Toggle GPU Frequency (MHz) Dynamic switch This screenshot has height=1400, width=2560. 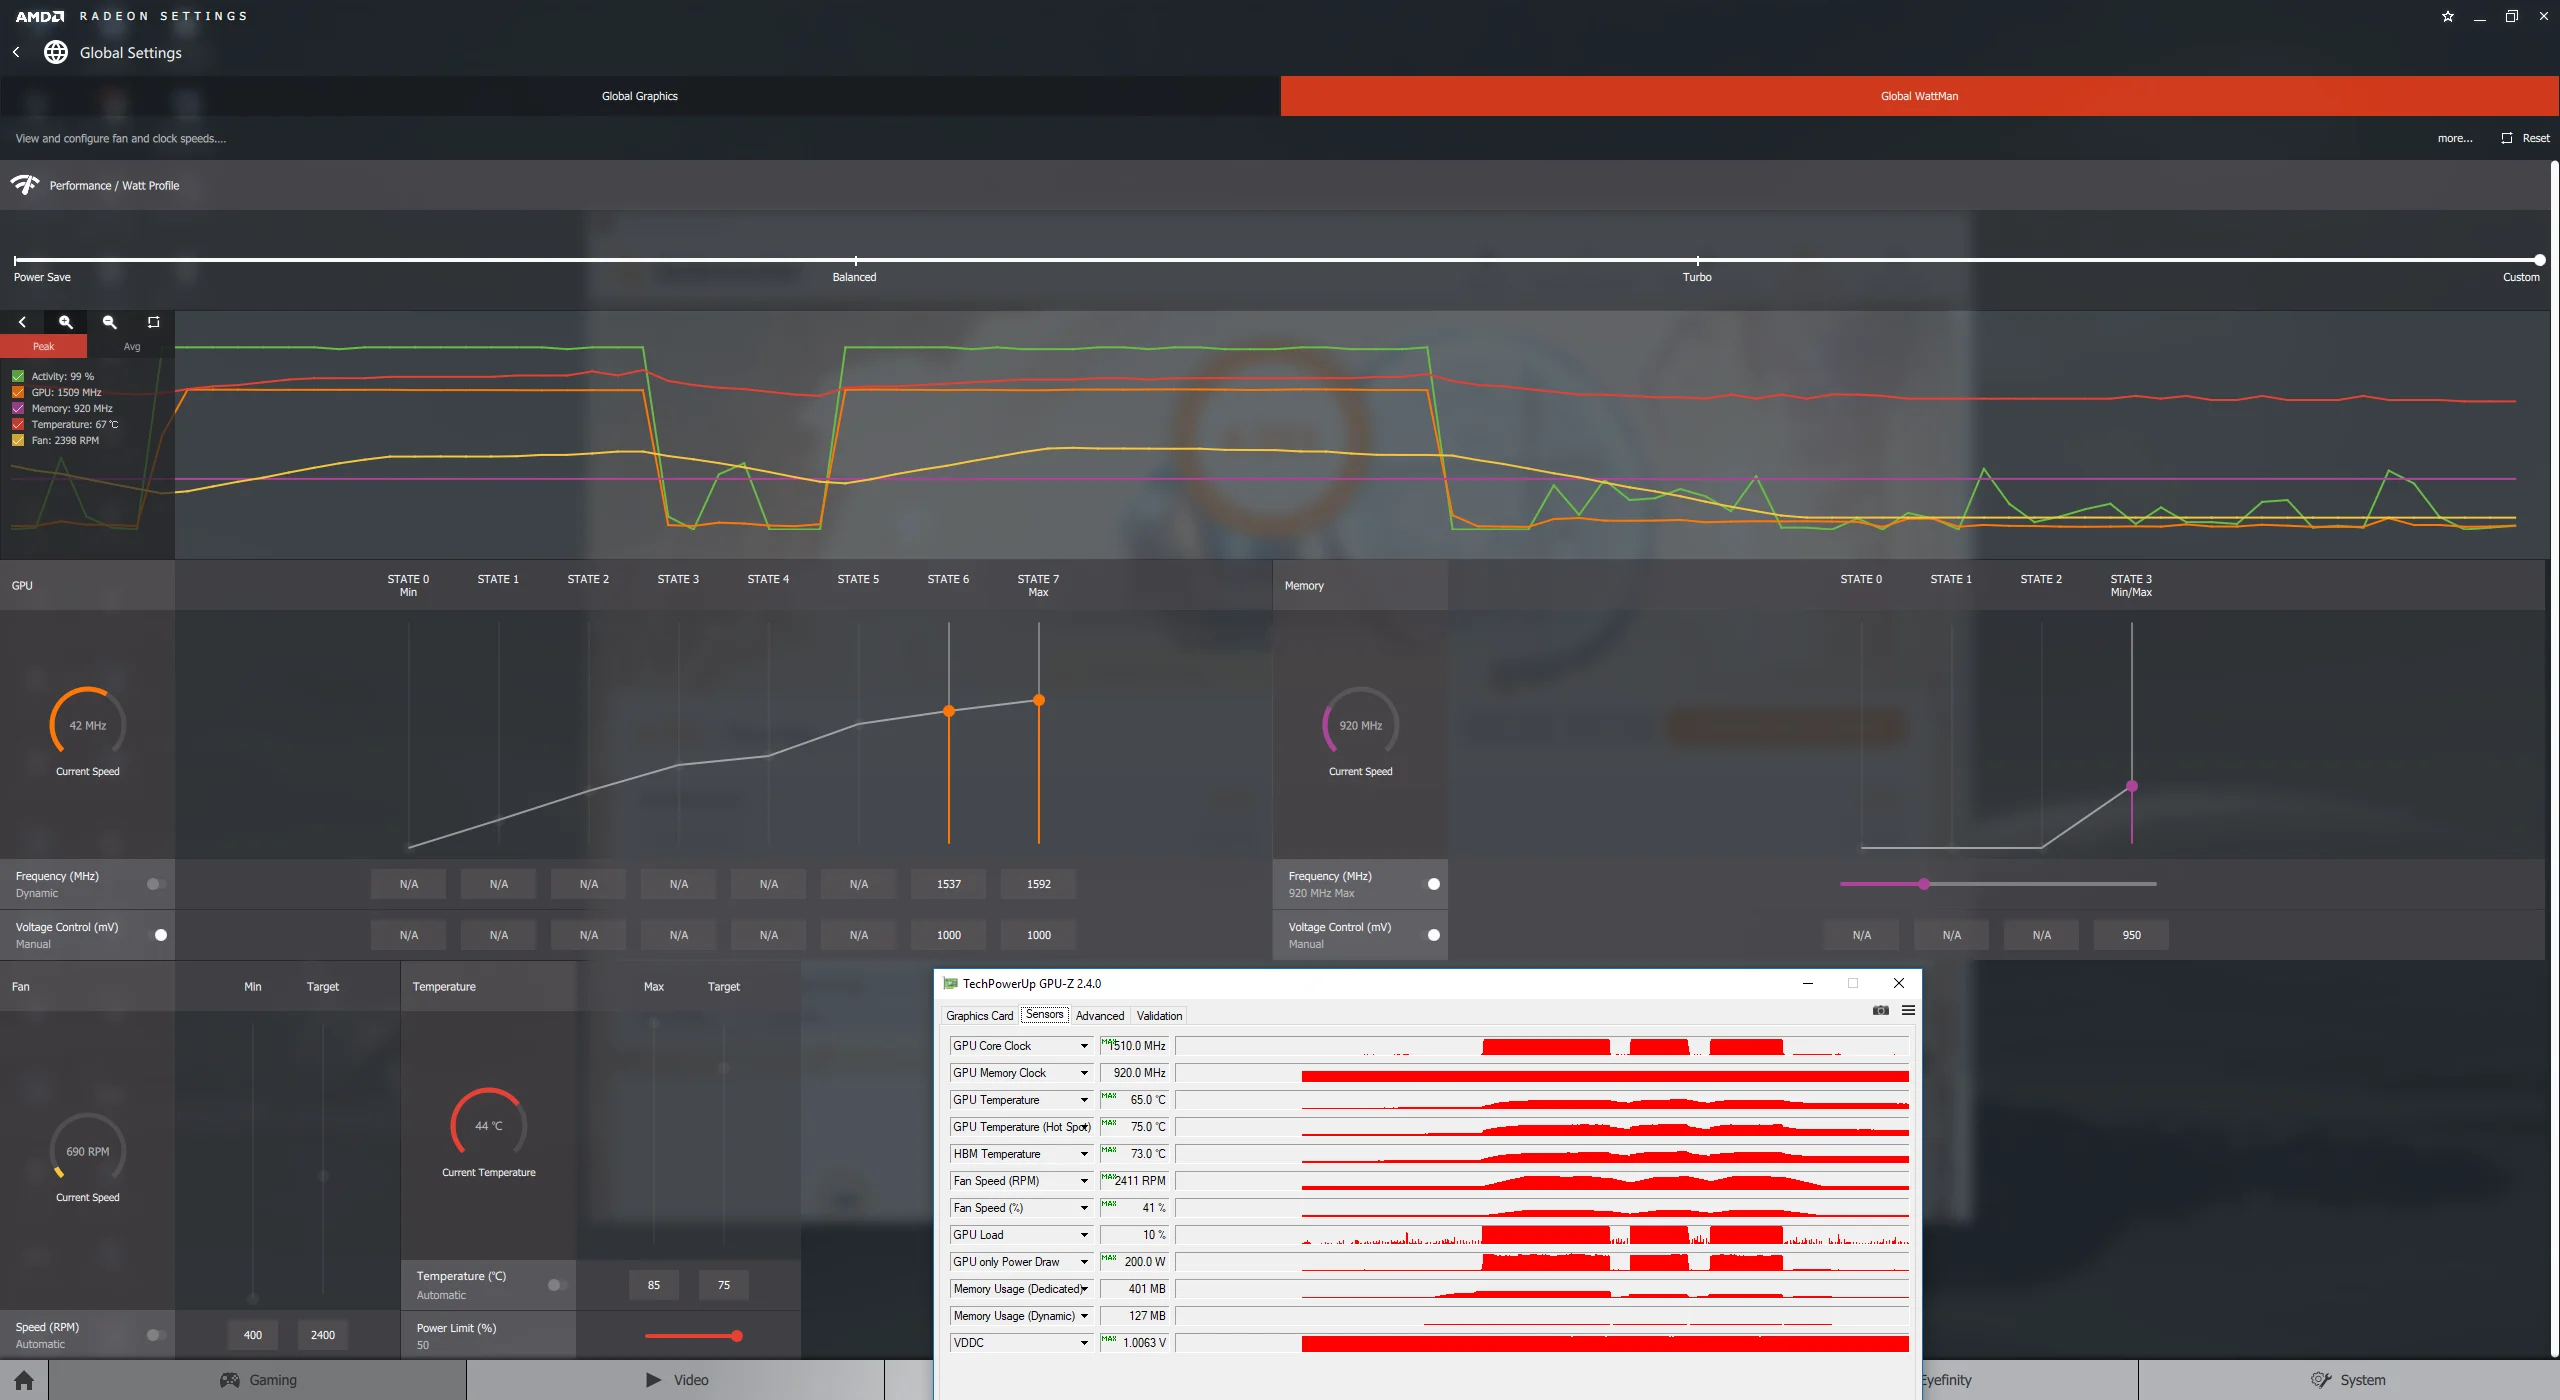[x=155, y=884]
